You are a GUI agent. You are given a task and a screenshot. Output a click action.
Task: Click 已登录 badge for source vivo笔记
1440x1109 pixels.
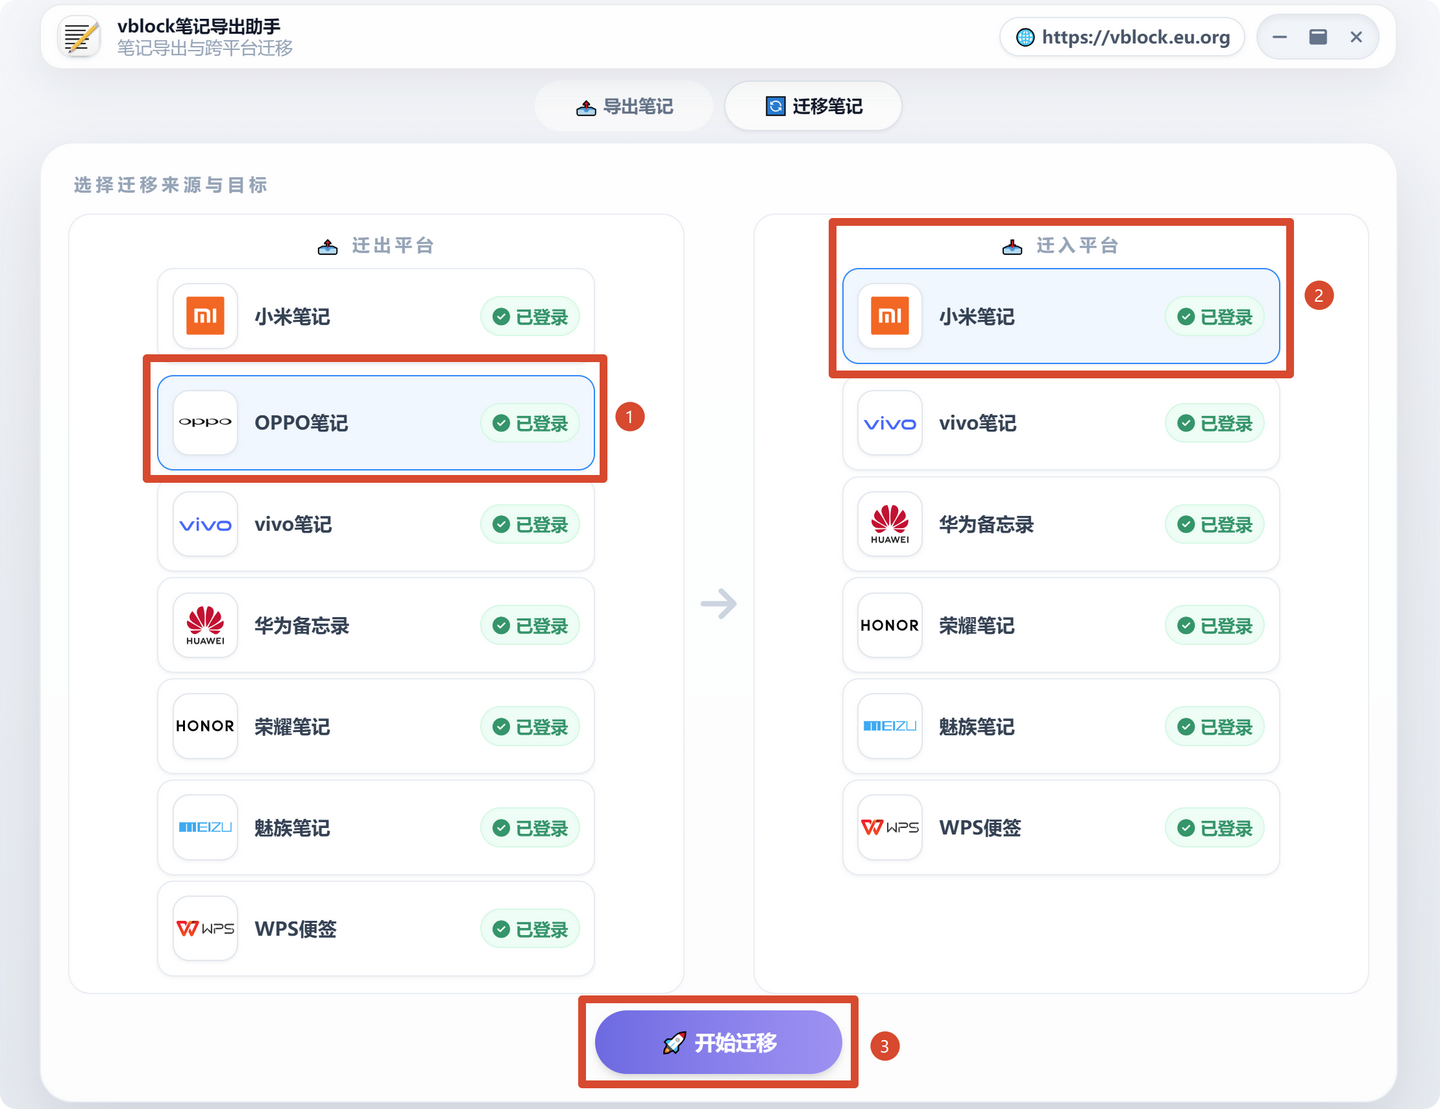click(530, 524)
